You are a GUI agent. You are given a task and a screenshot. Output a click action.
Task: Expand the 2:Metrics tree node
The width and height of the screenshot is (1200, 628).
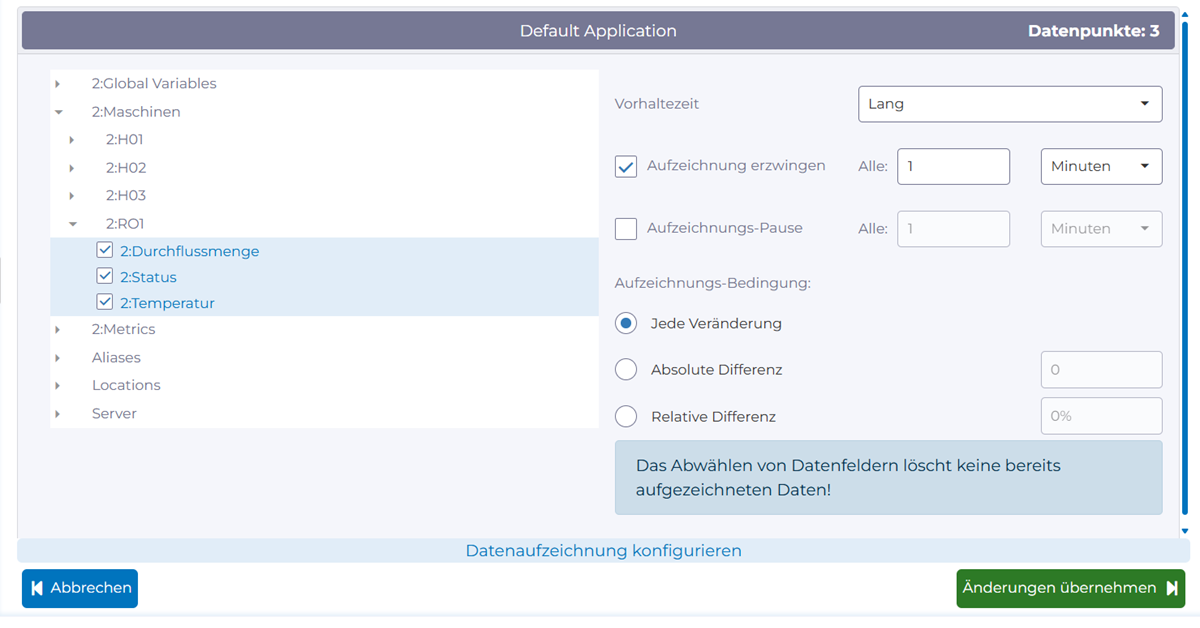(58, 328)
